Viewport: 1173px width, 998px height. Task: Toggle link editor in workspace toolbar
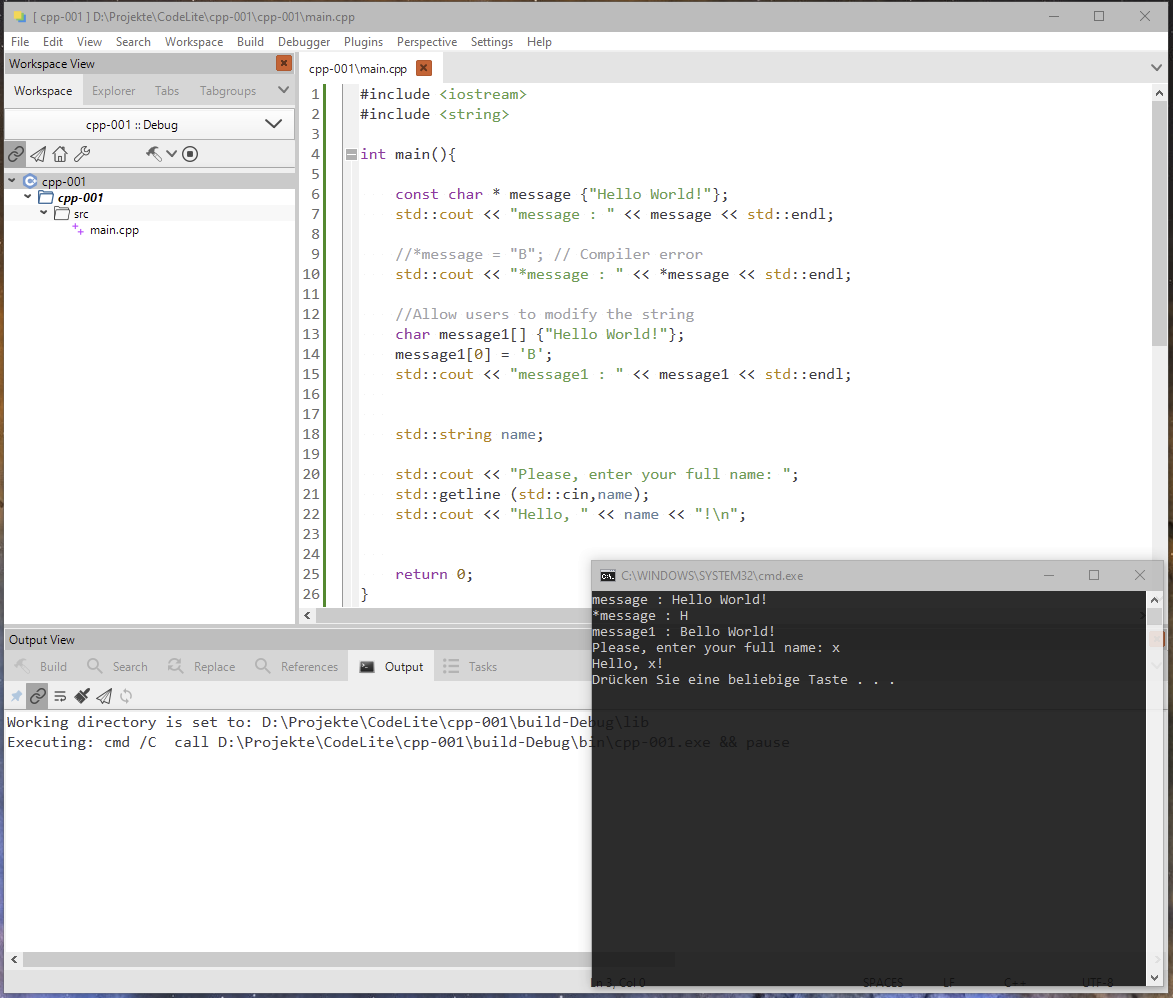[x=16, y=154]
